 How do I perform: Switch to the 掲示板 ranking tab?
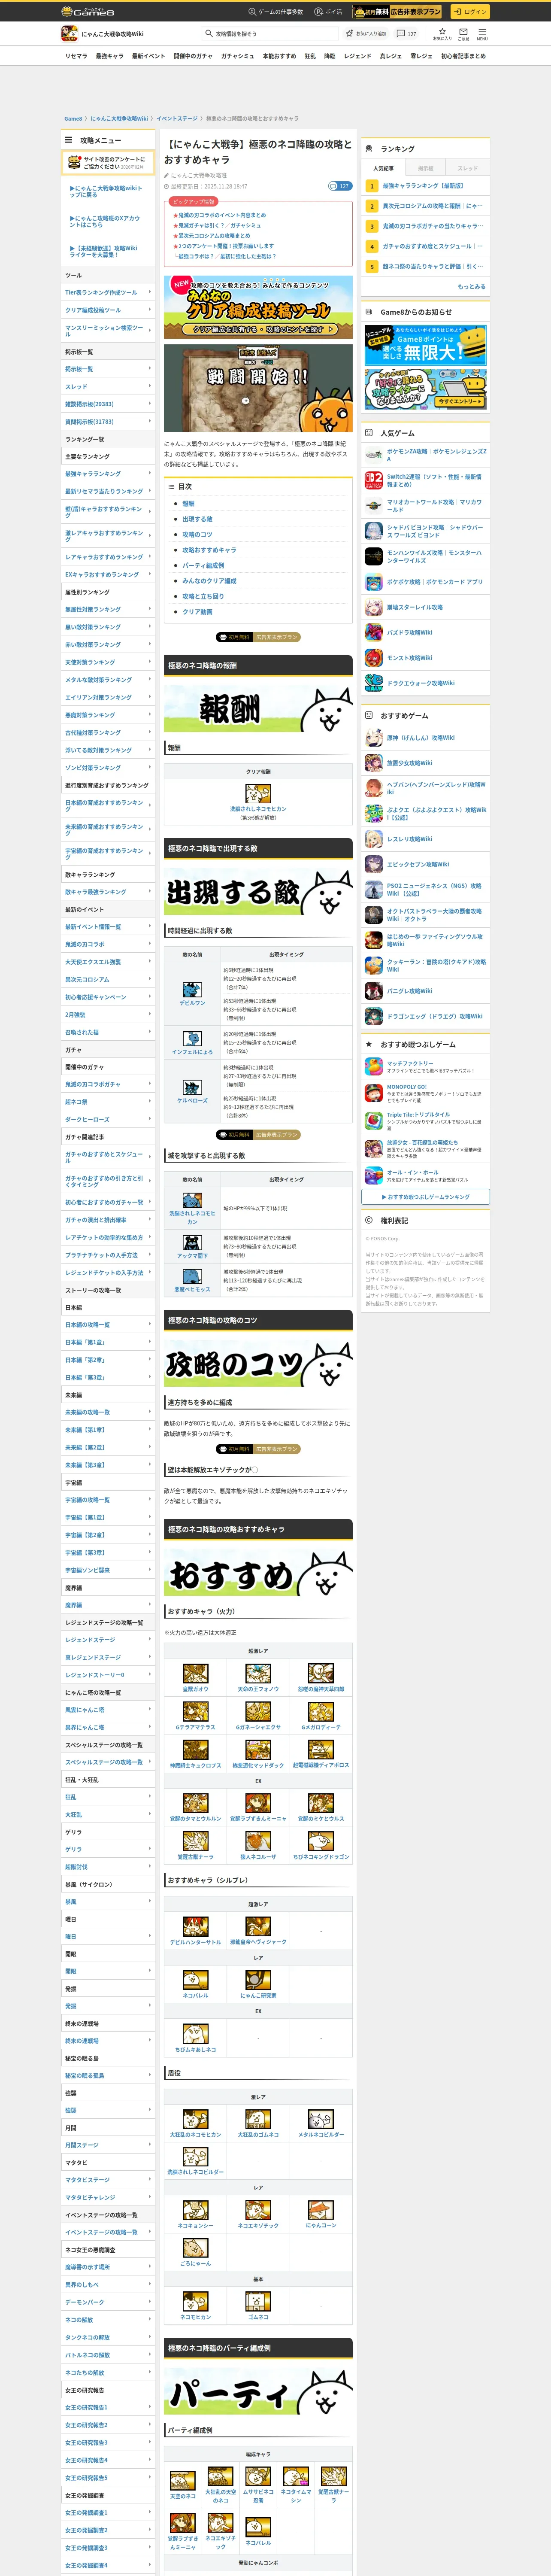pos(426,168)
